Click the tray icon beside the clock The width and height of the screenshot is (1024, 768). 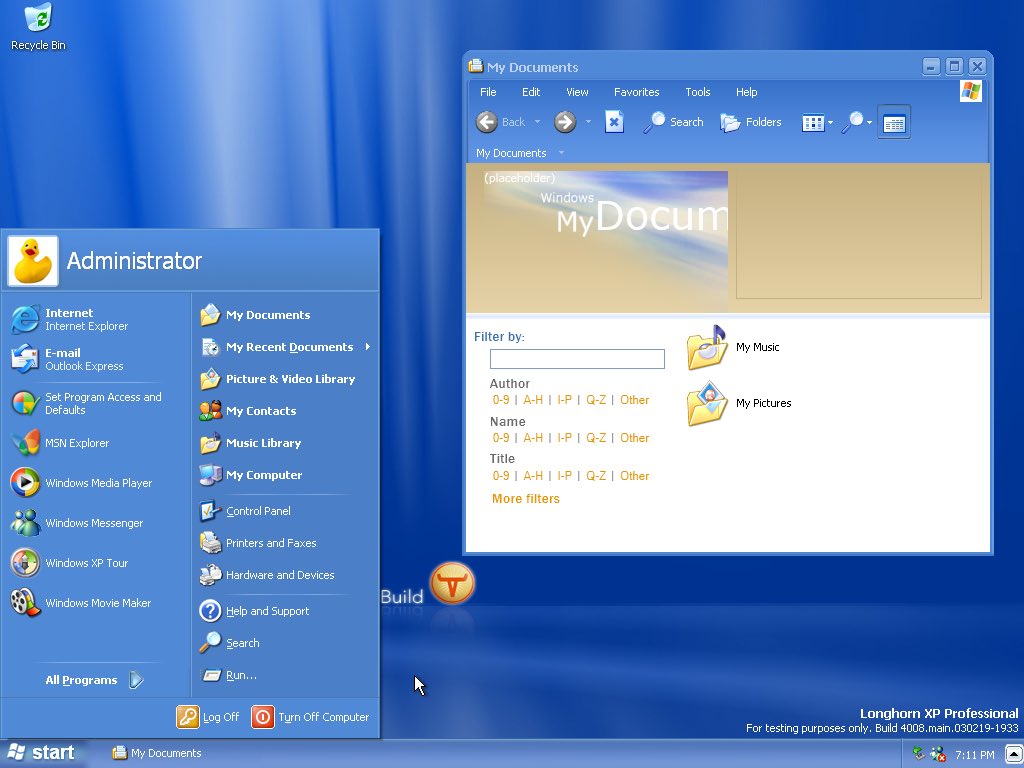coord(938,754)
